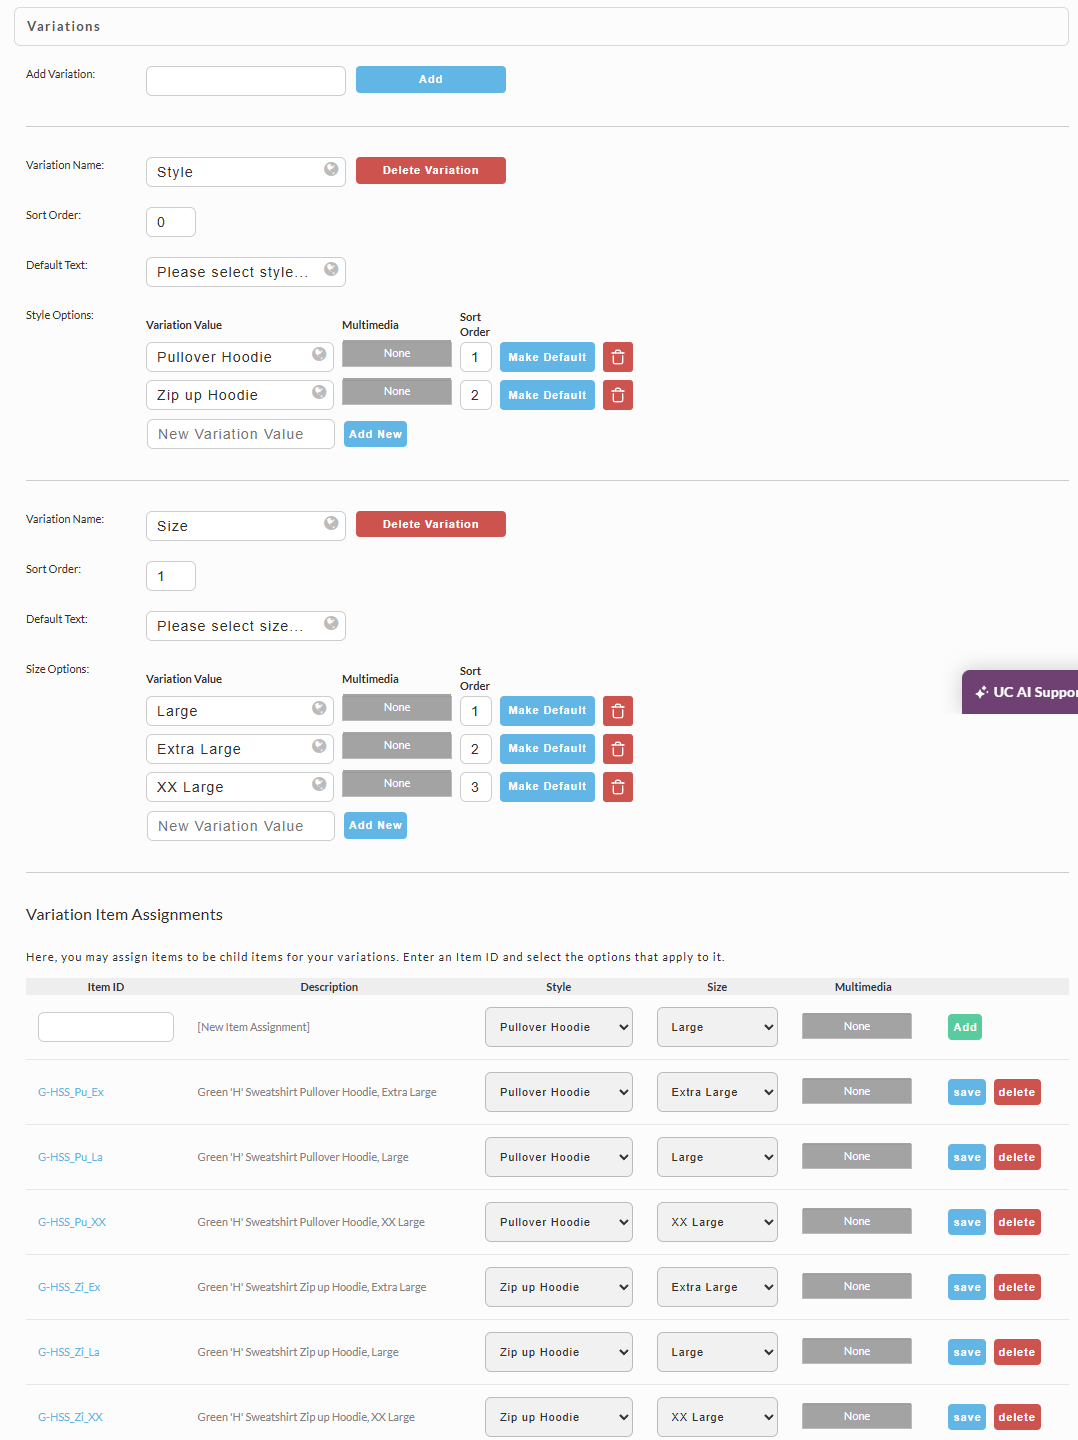Viewport: 1078px width, 1440px height.
Task: Click globe icon in Size variation name field
Action: pos(331,523)
